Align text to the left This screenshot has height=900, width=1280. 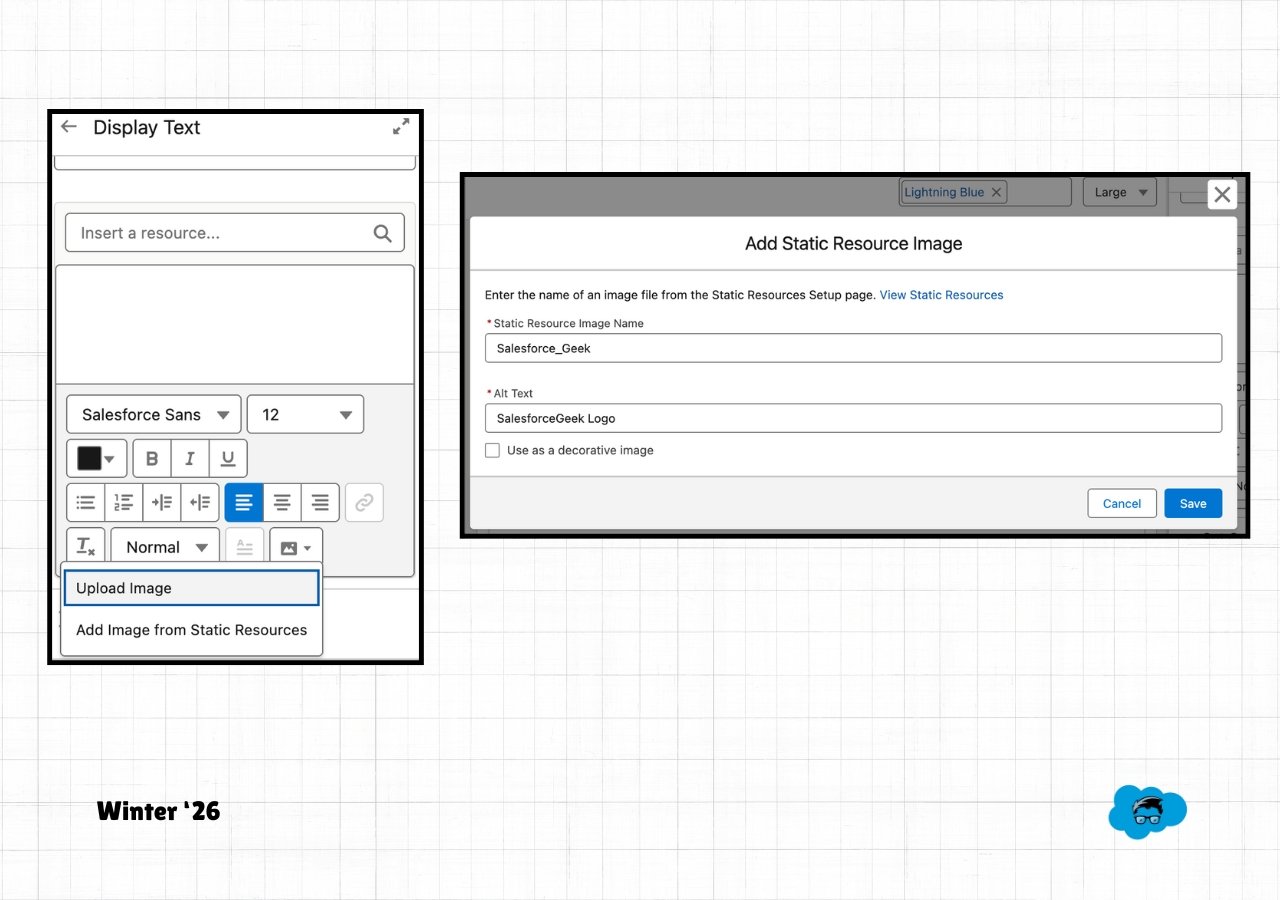[x=244, y=503]
